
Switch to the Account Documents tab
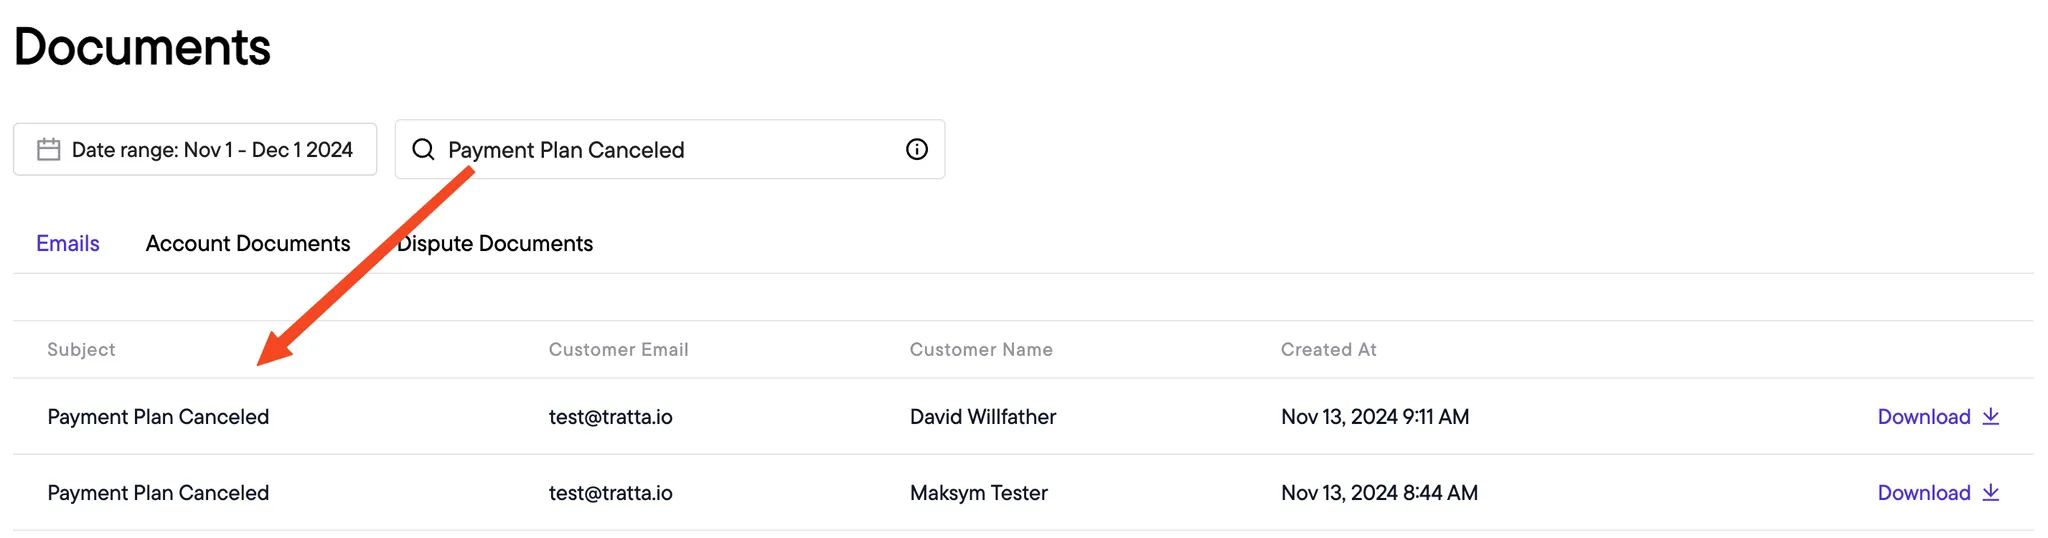pyautogui.click(x=248, y=243)
